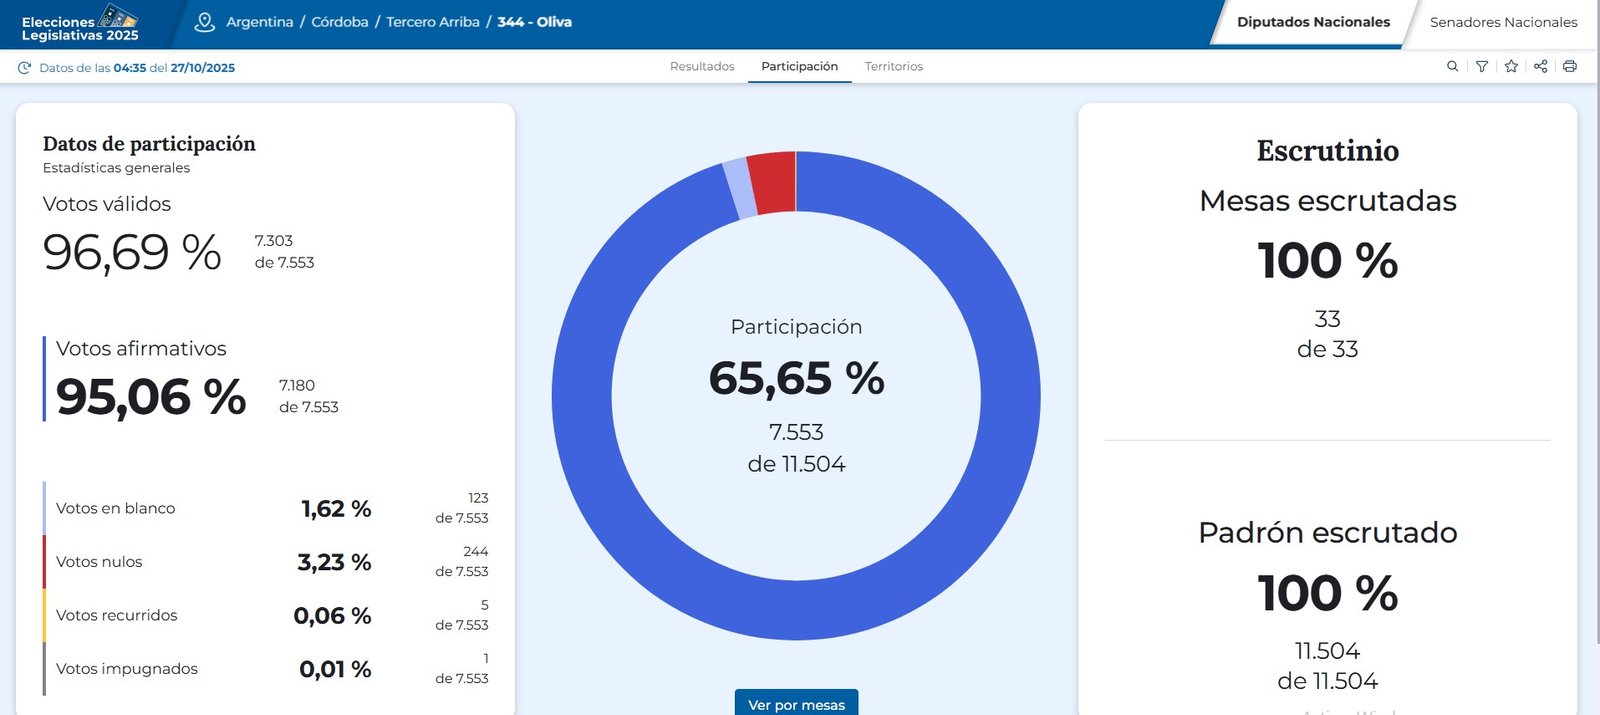Click the red nulos segment of donut chart
Viewport: 1600px width, 715px height.
pyautogui.click(x=773, y=182)
